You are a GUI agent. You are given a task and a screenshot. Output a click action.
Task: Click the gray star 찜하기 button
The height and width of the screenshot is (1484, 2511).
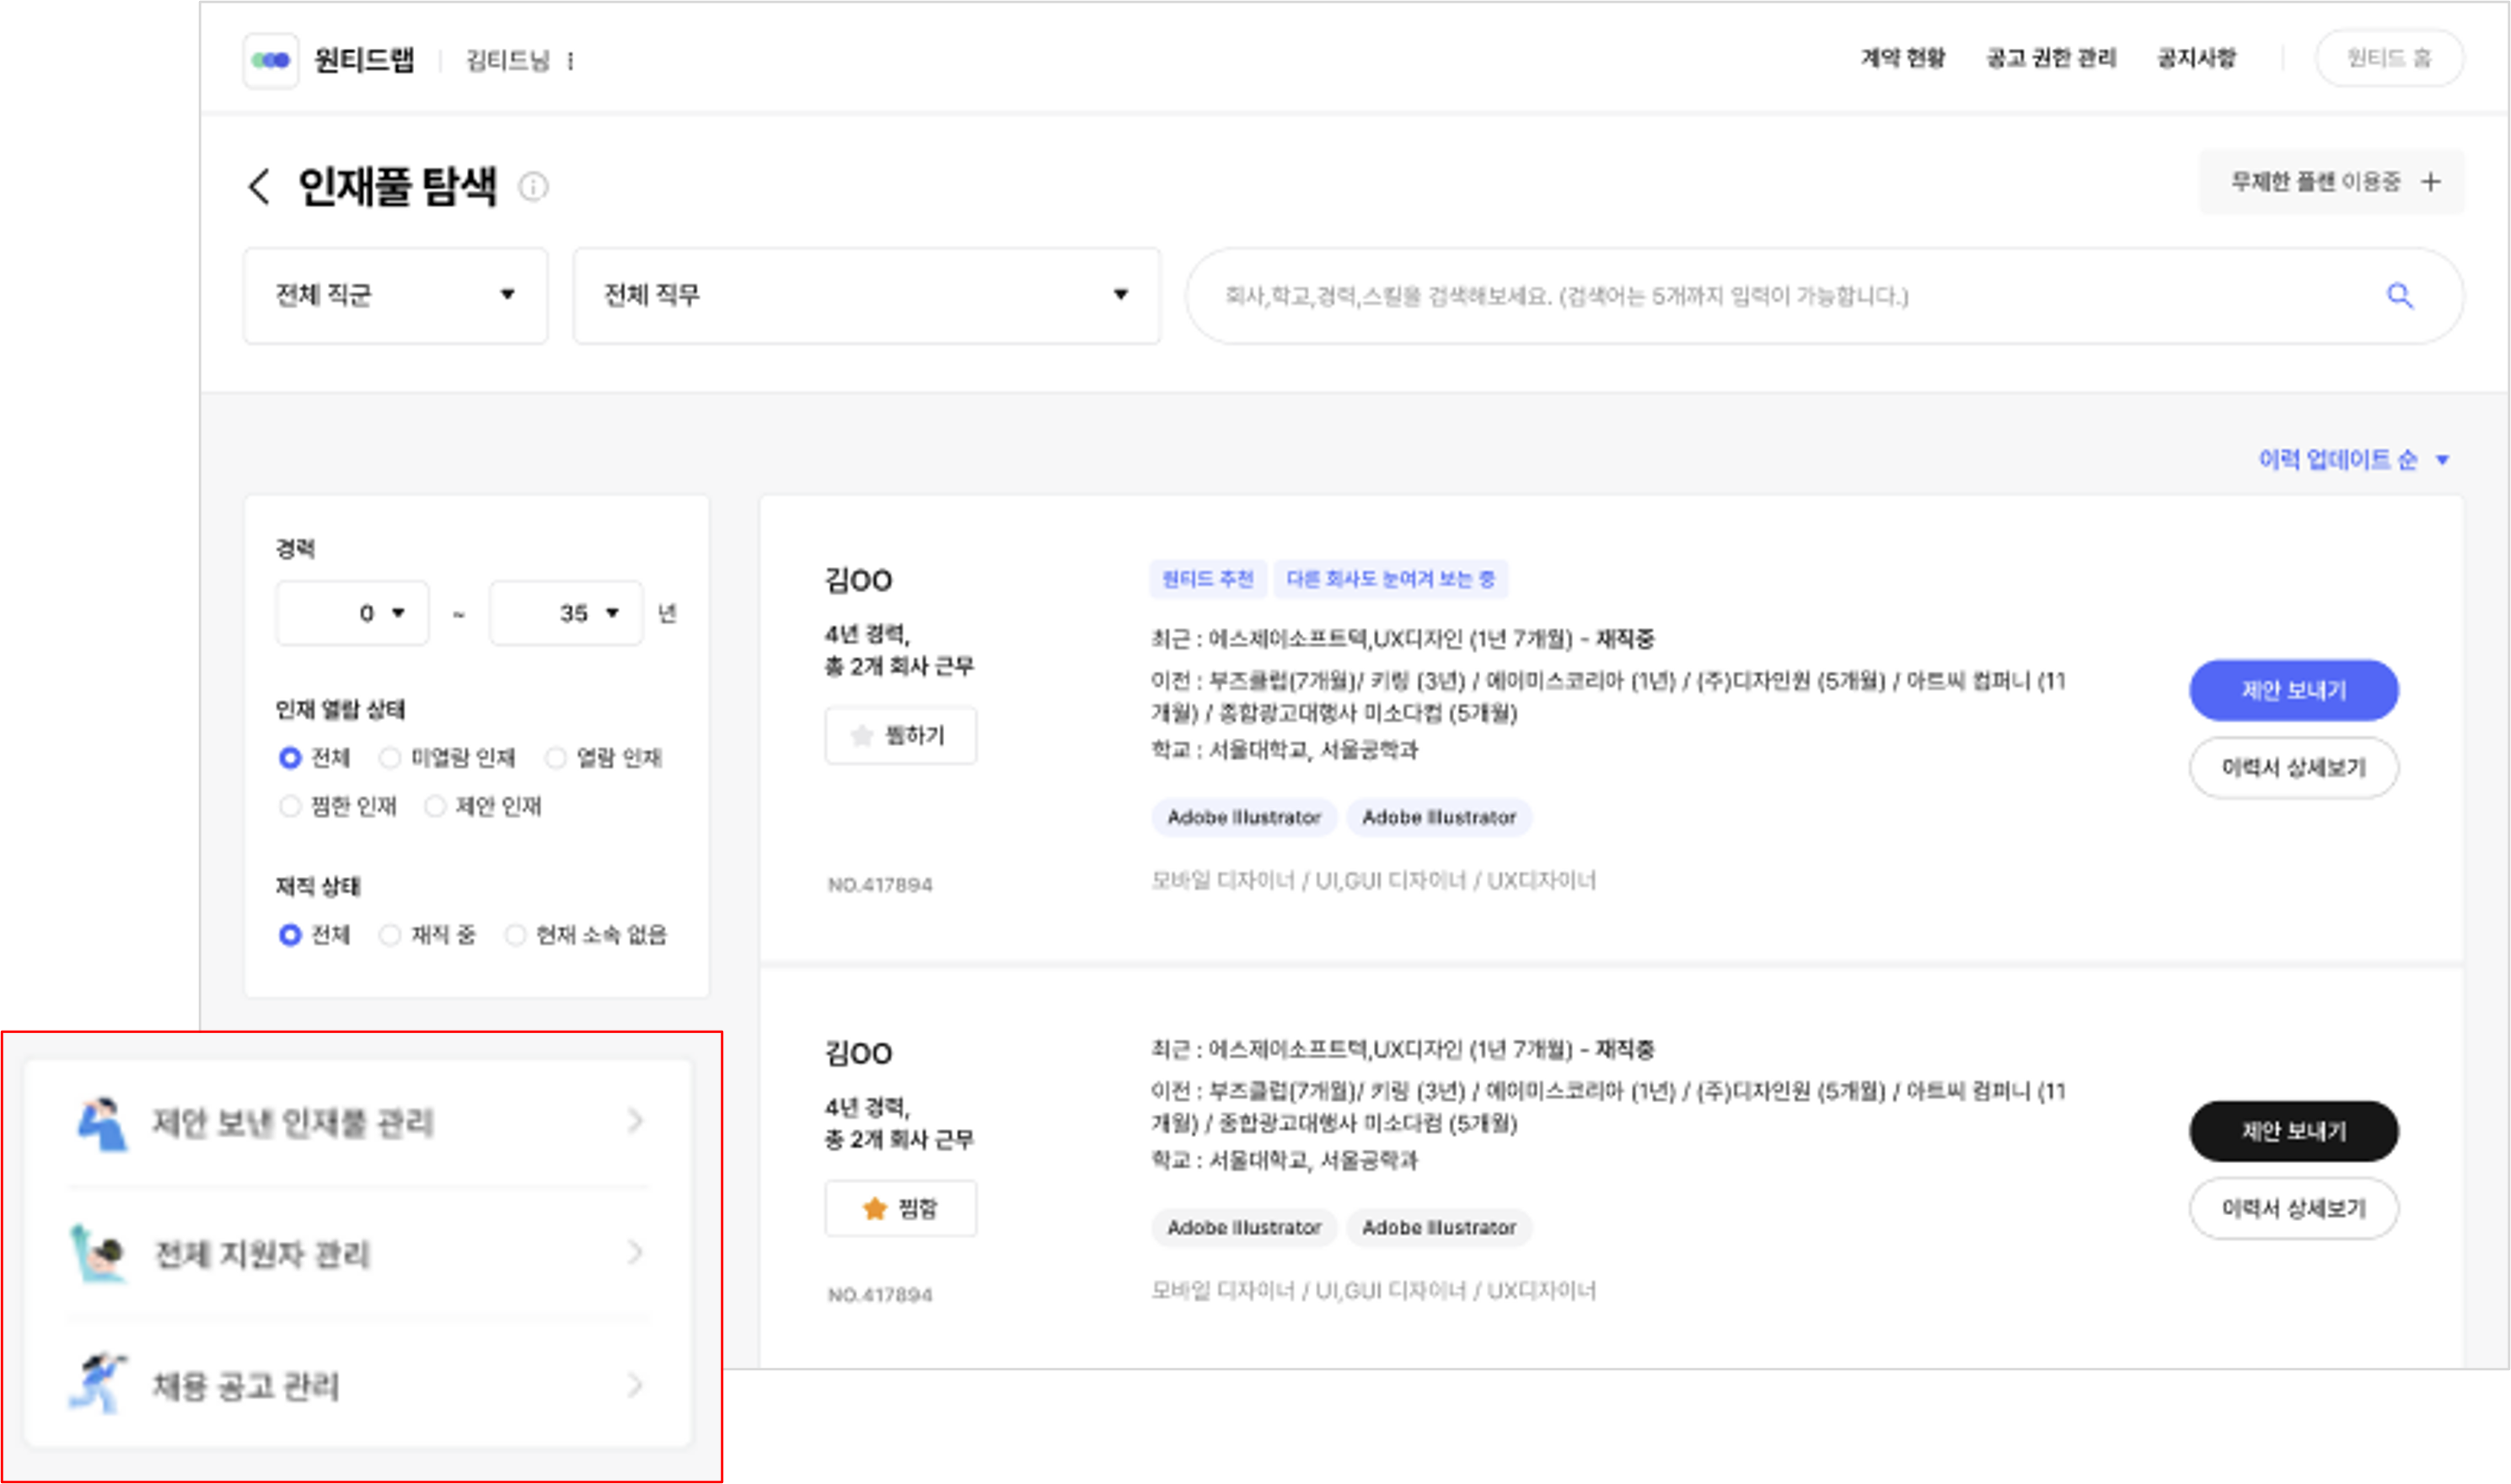click(900, 736)
